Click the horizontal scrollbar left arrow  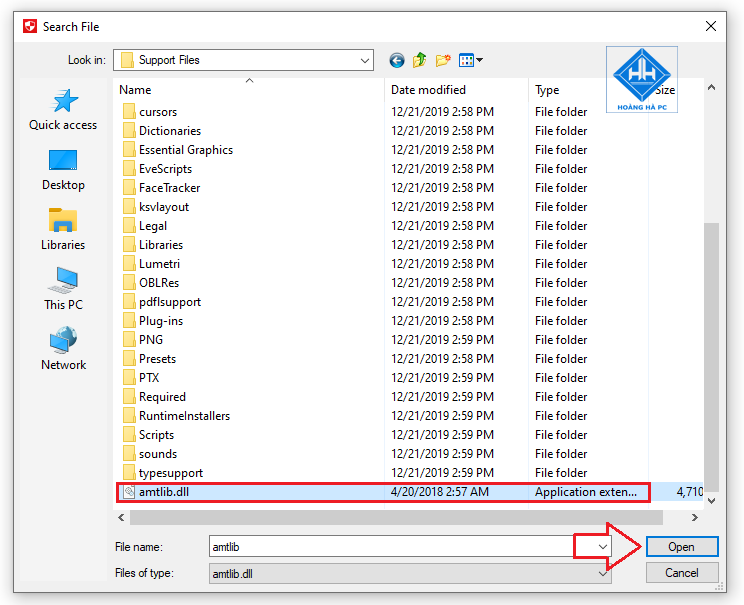pos(121,518)
